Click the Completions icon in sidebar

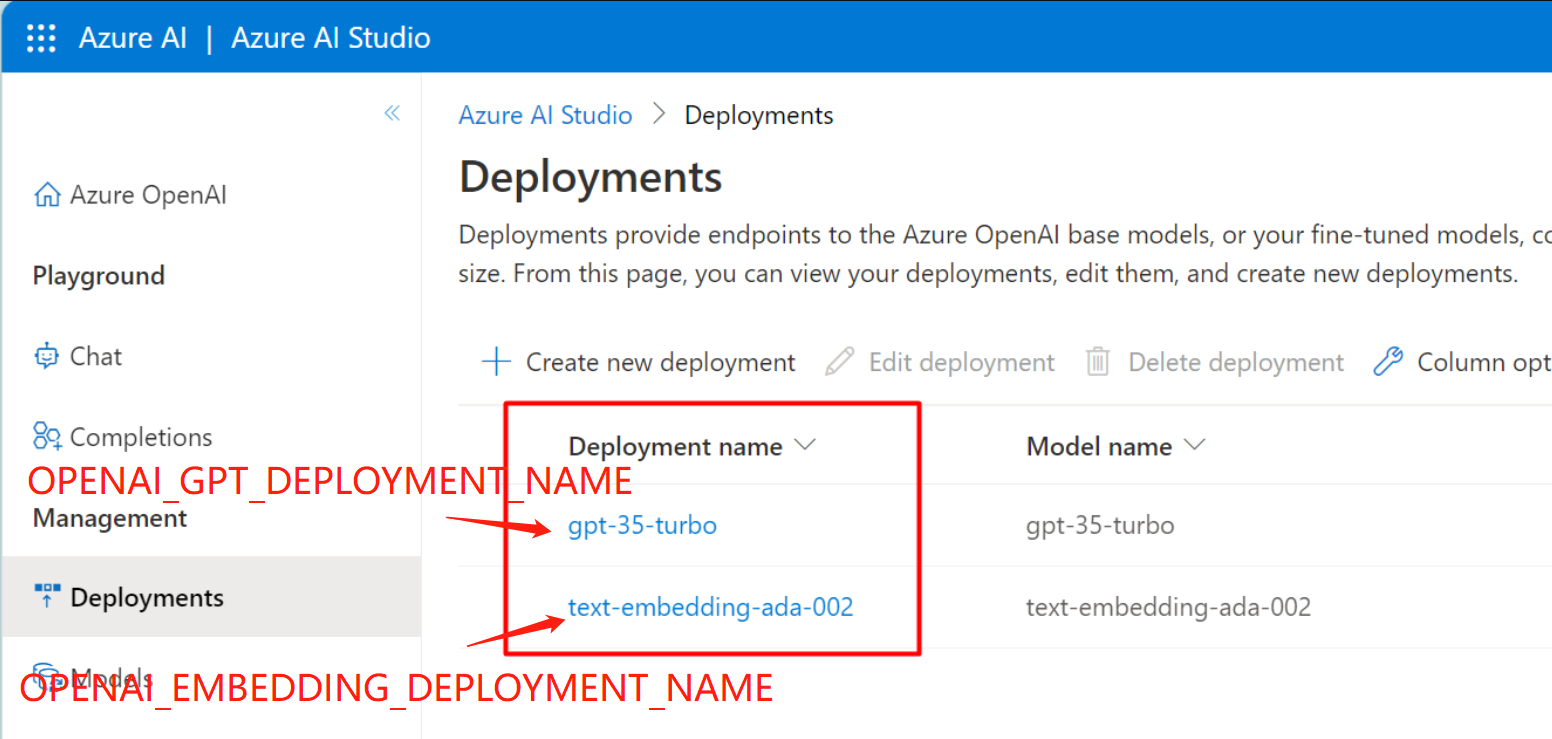47,437
